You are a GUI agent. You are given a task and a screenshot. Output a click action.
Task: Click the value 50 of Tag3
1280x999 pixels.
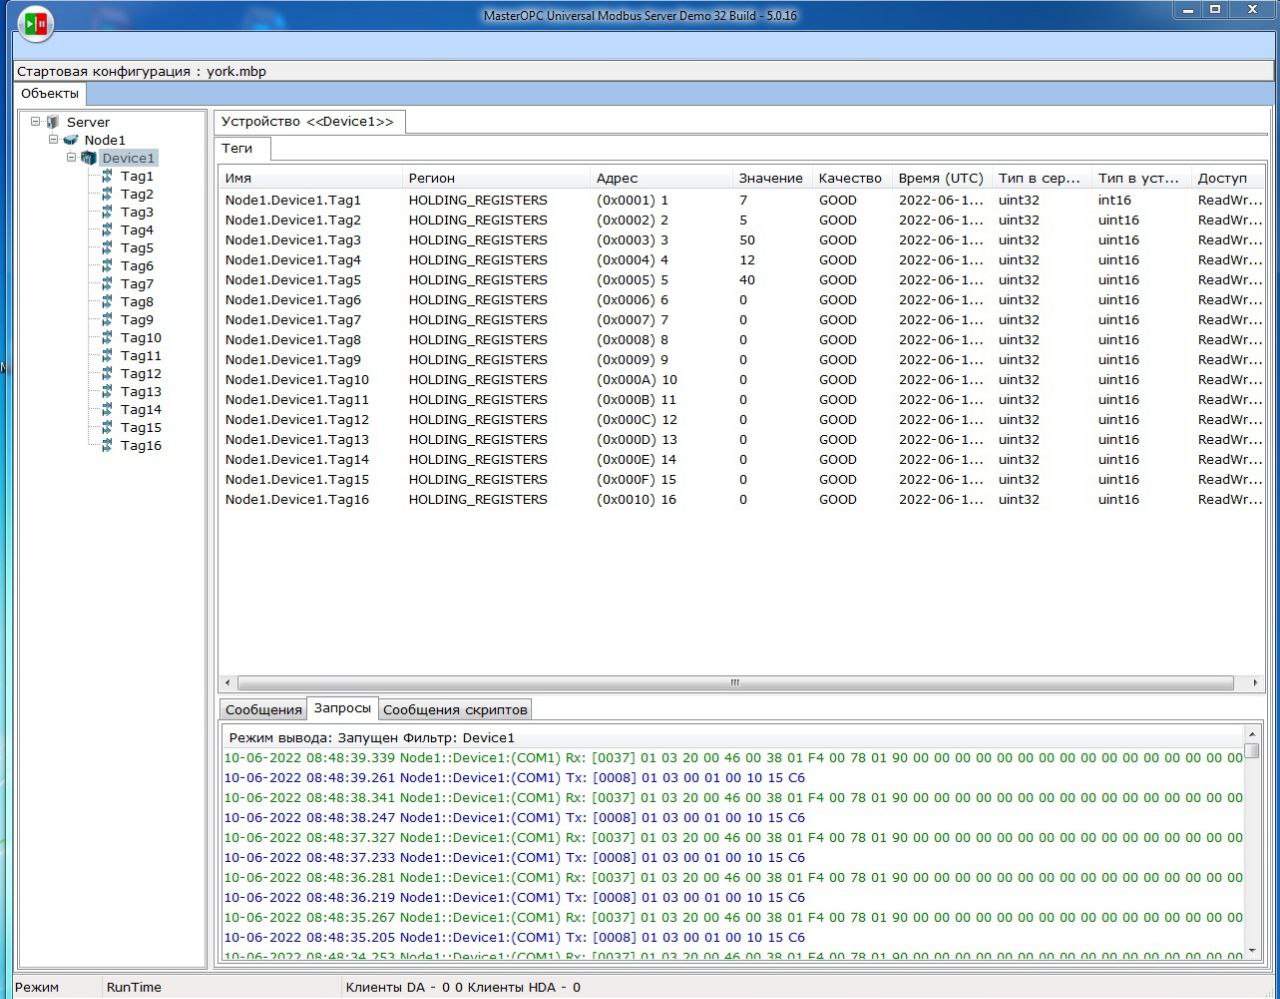click(x=747, y=240)
